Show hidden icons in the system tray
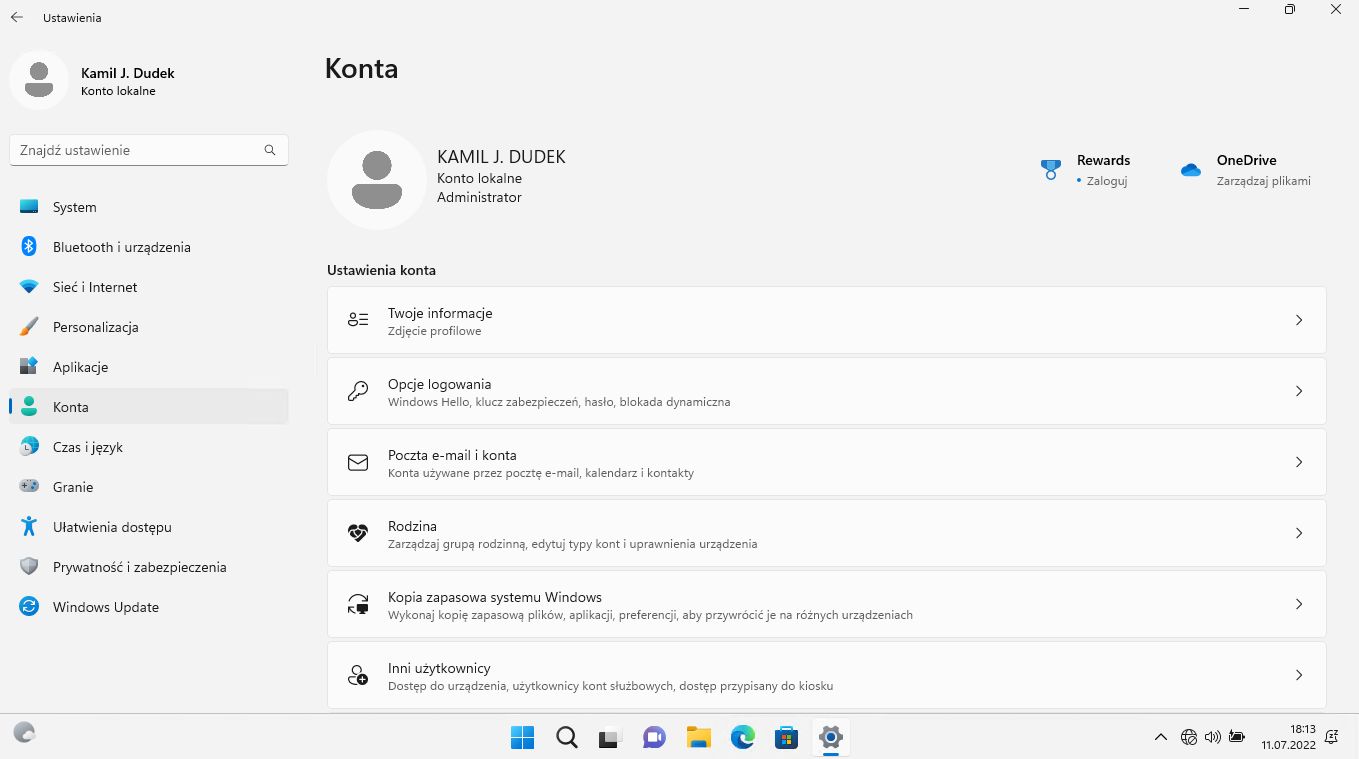The image size is (1359, 759). pos(1160,737)
